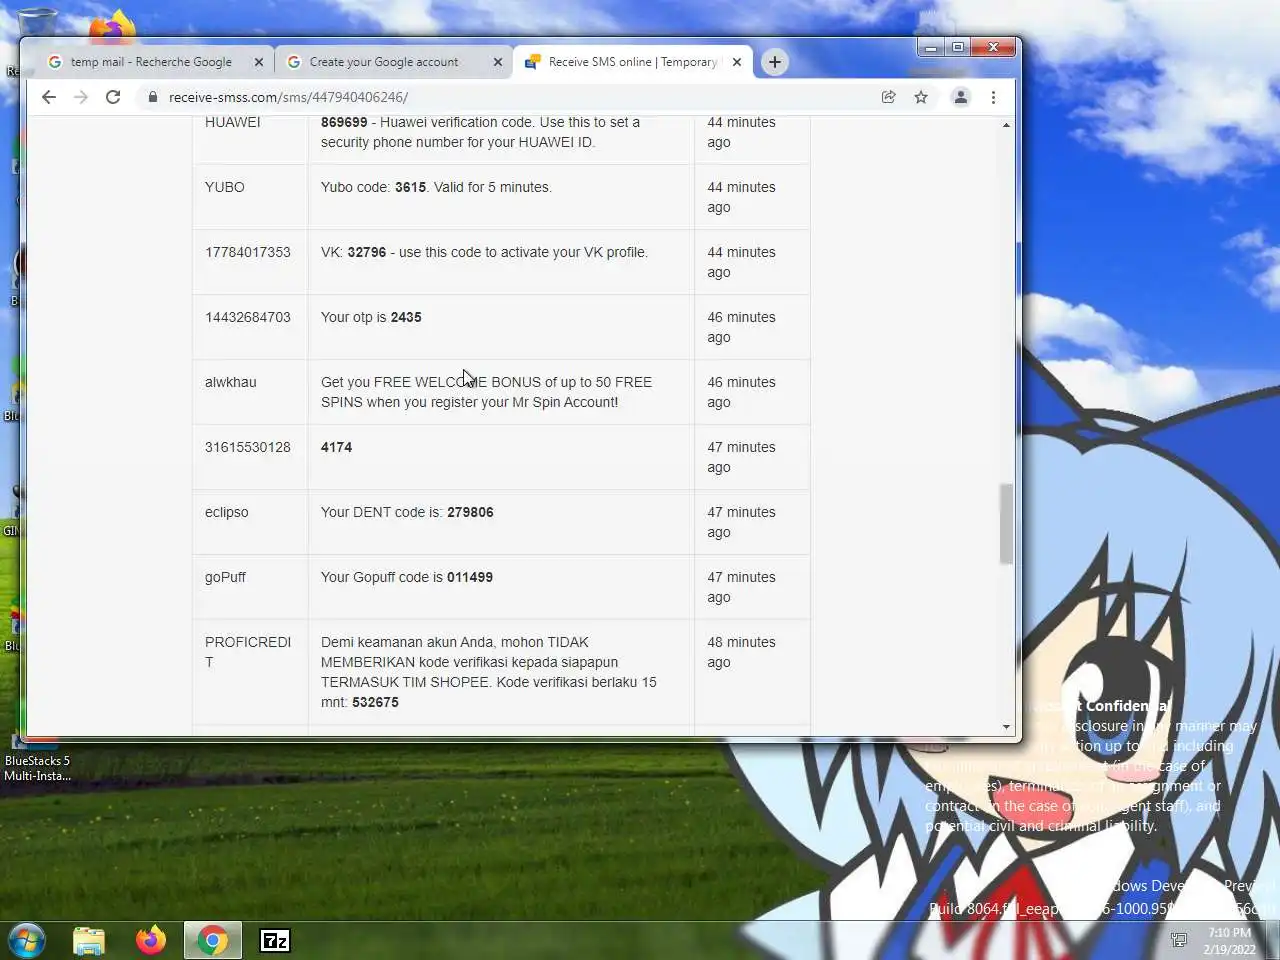This screenshot has height=960, width=1280.
Task: Open the BlueStacks 5 Multi-Instance desktop shortcut
Action: [x=37, y=760]
